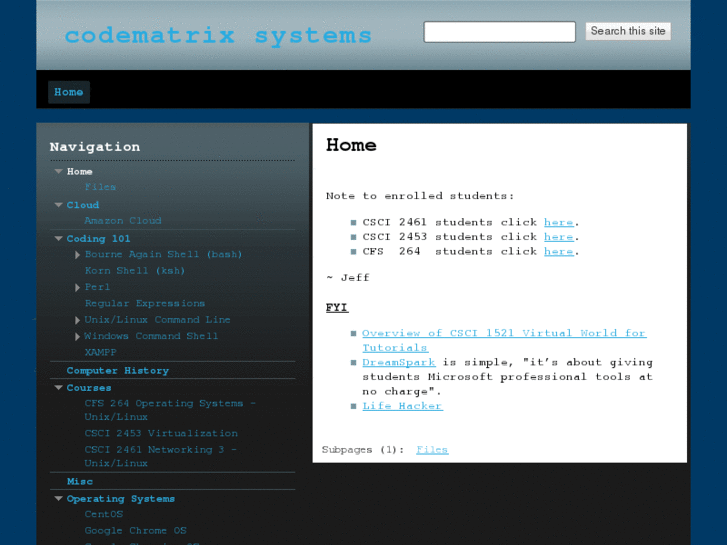
Task: Open the Files subpage link
Action: (x=432, y=450)
